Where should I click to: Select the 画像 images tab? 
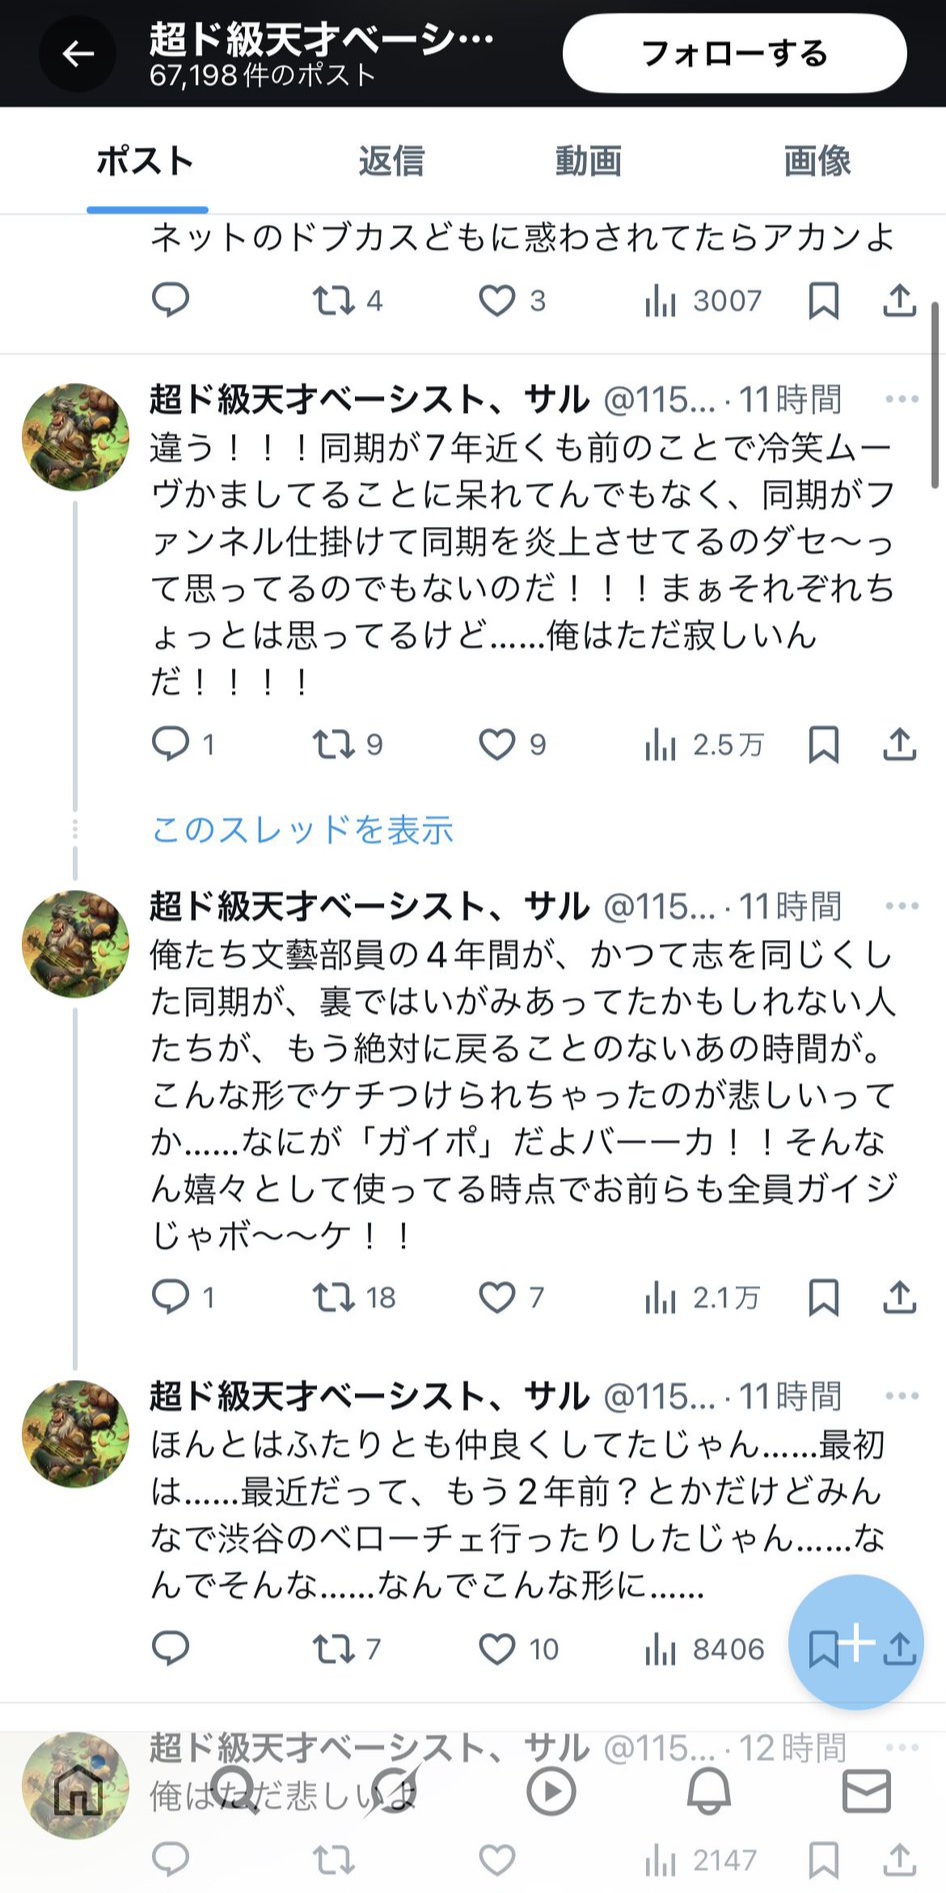pos(816,161)
